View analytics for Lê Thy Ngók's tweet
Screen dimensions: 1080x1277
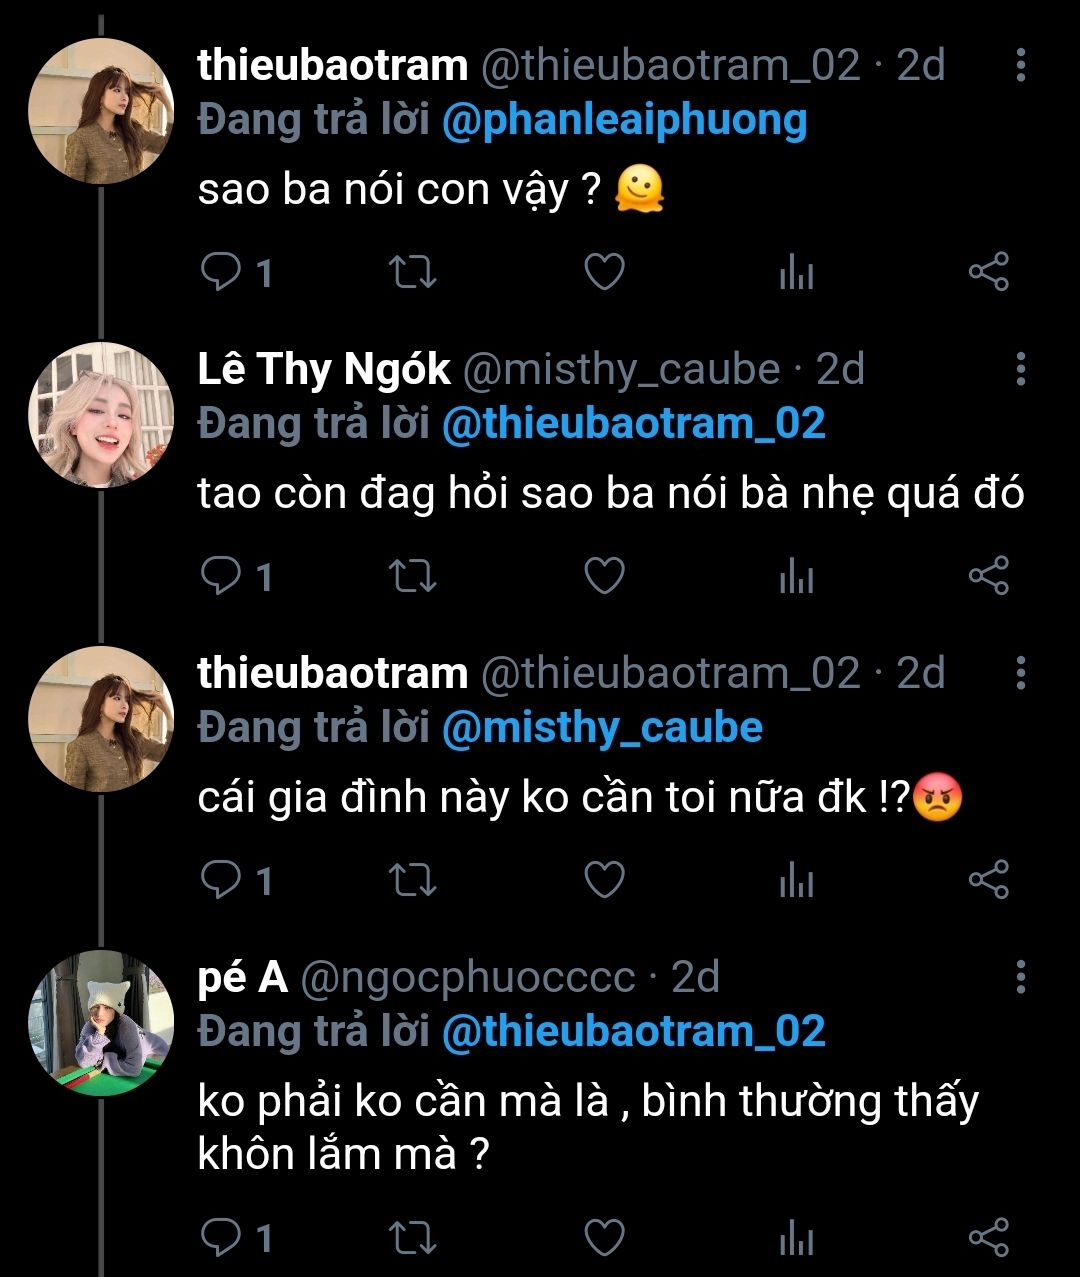pos(796,577)
